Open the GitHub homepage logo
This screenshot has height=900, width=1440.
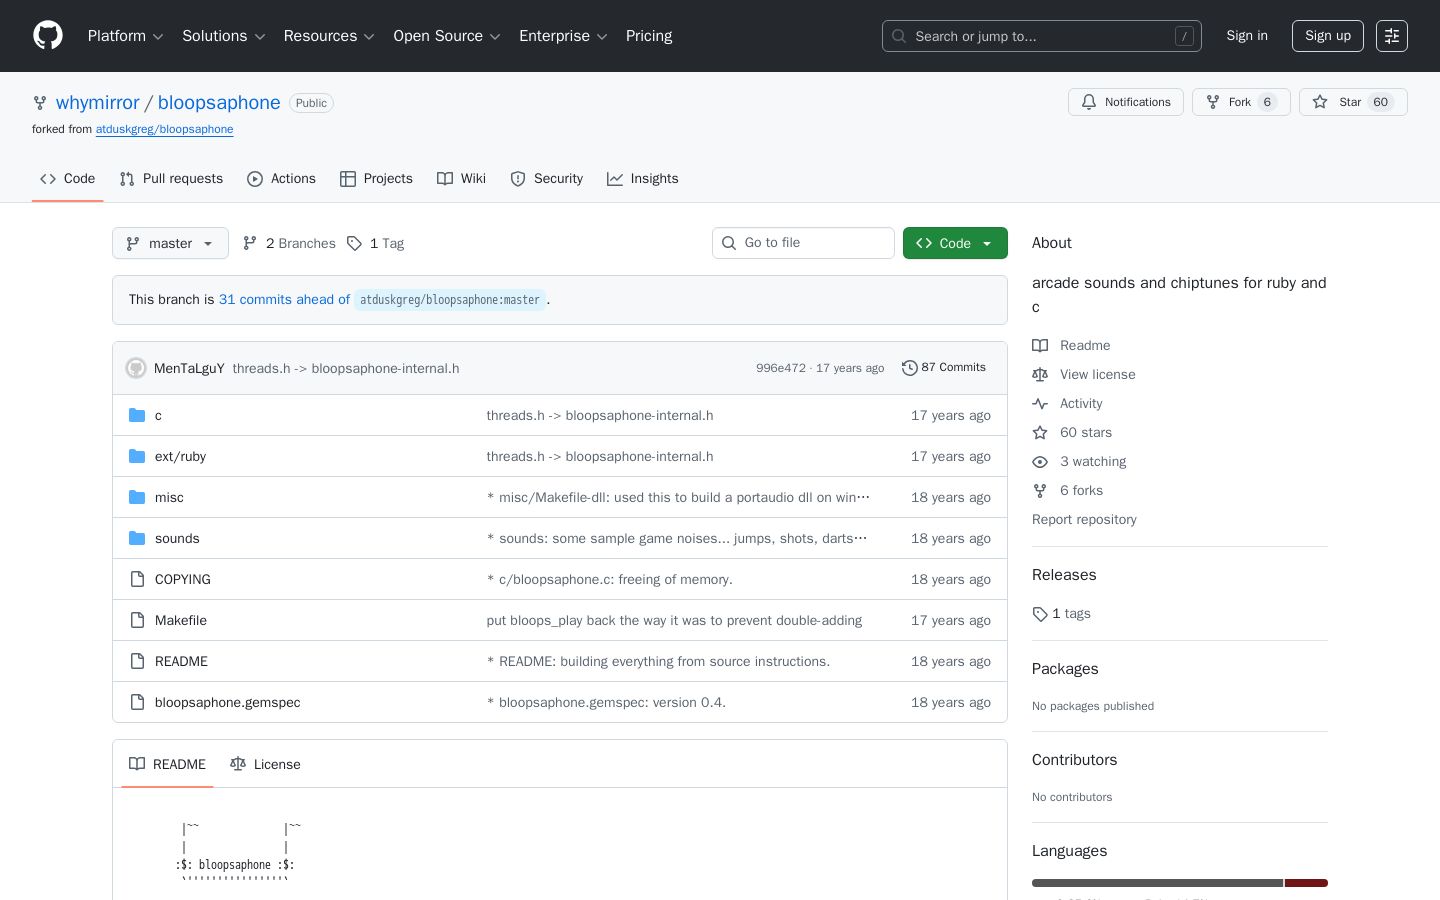click(x=48, y=36)
